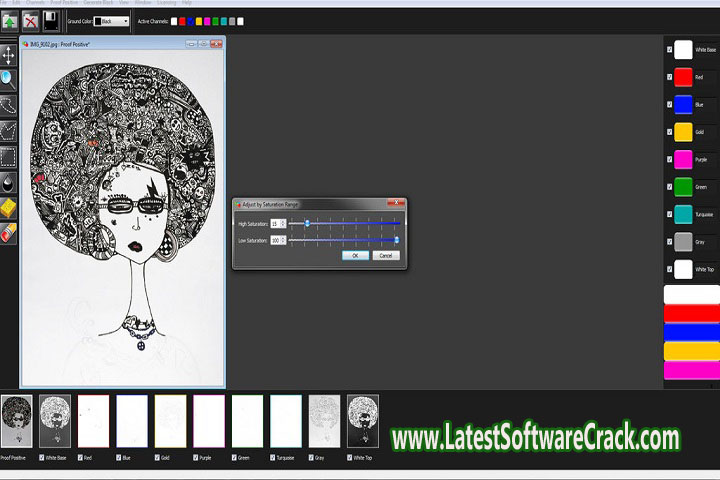Open the Ground Color dropdown
This screenshot has height=480, width=720.
click(x=112, y=21)
